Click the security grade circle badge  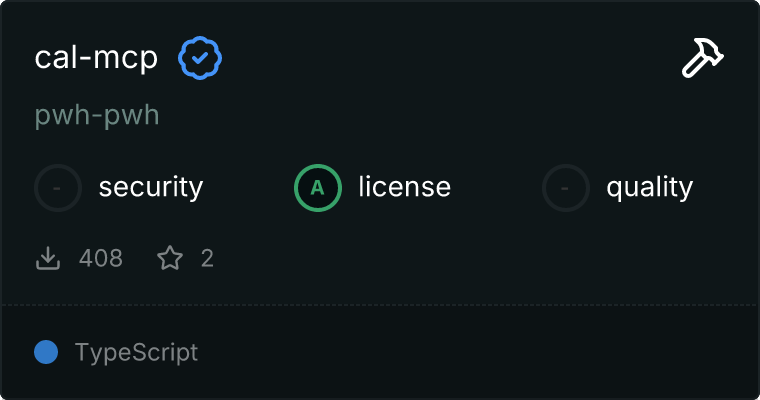[58, 187]
